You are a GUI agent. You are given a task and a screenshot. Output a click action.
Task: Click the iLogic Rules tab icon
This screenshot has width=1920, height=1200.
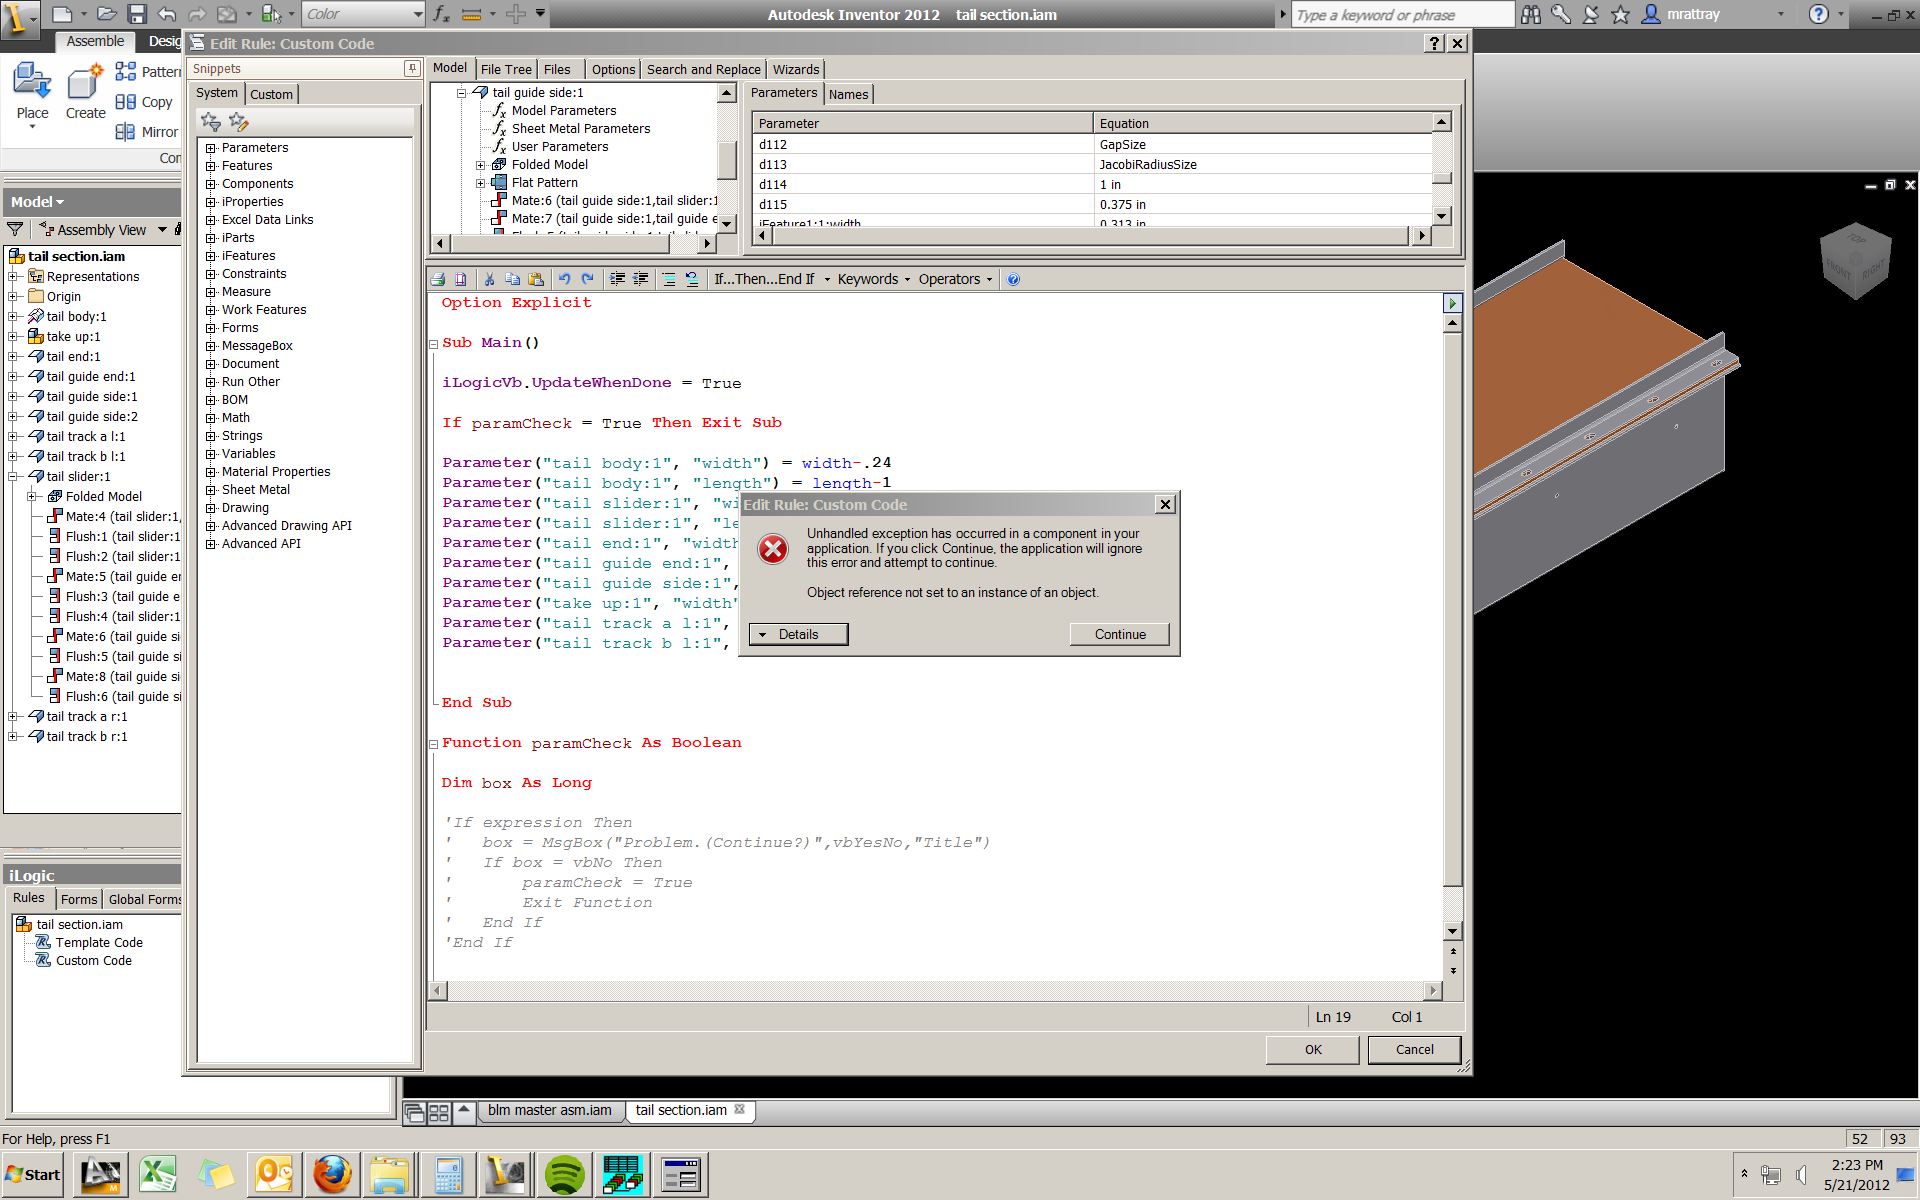[x=26, y=899]
